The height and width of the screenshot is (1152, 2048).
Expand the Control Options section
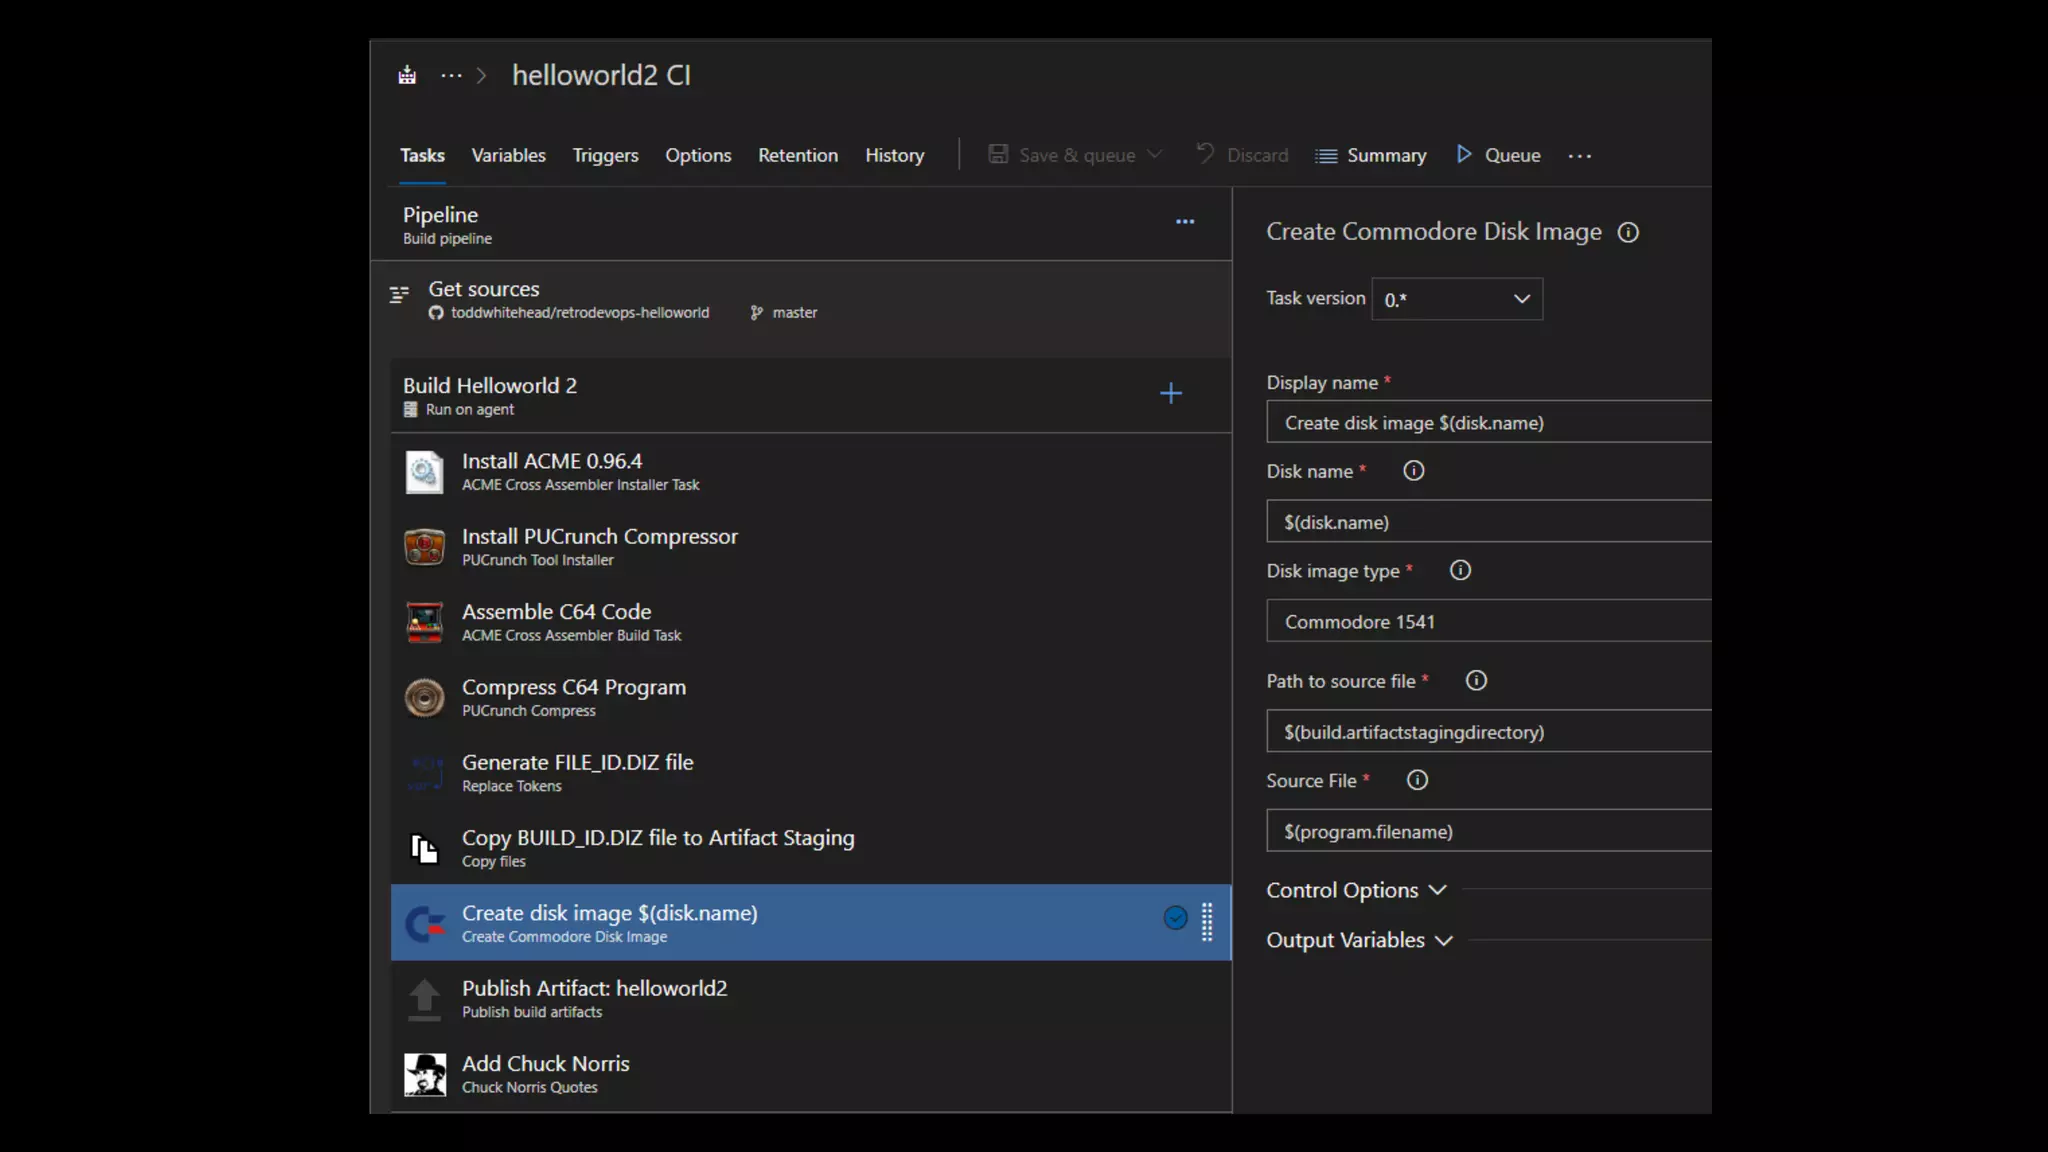tap(1356, 890)
